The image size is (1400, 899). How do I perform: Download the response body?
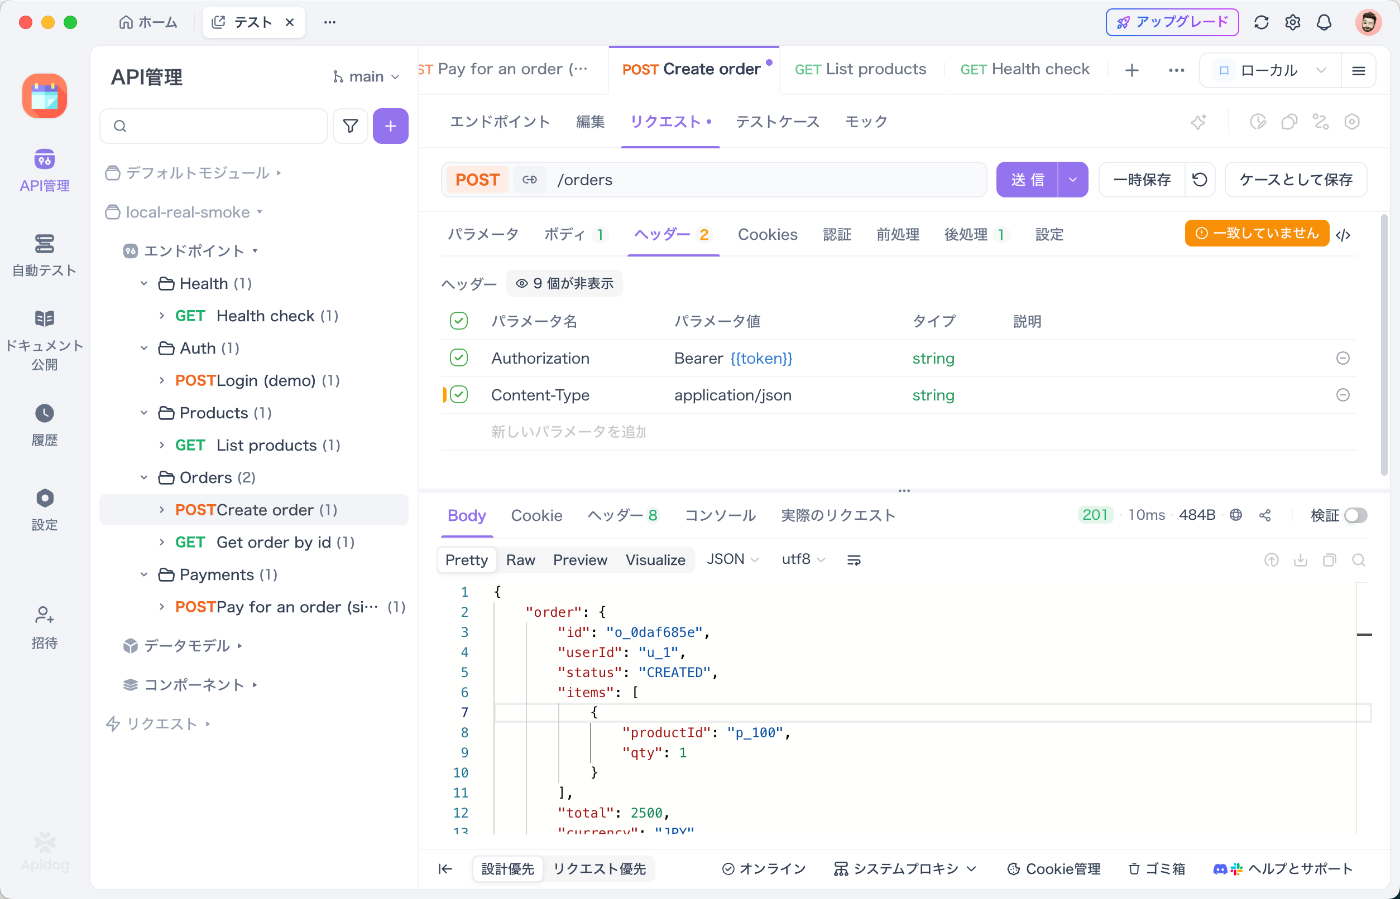pos(1300,560)
